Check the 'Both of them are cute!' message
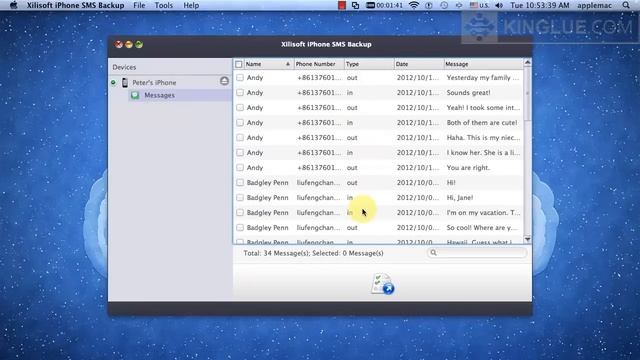The height and width of the screenshot is (360, 640). point(240,122)
